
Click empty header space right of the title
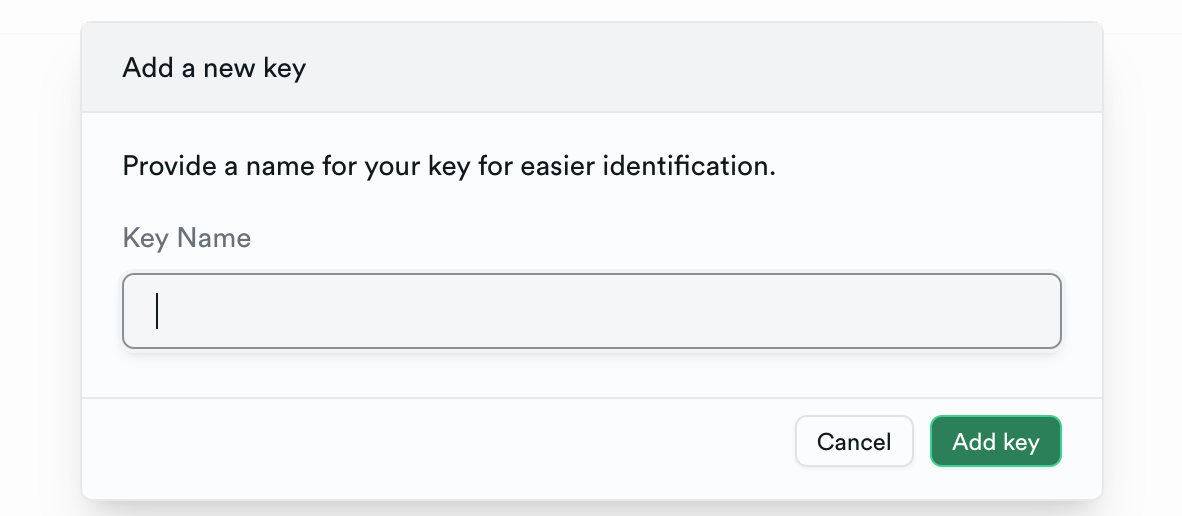(700, 68)
